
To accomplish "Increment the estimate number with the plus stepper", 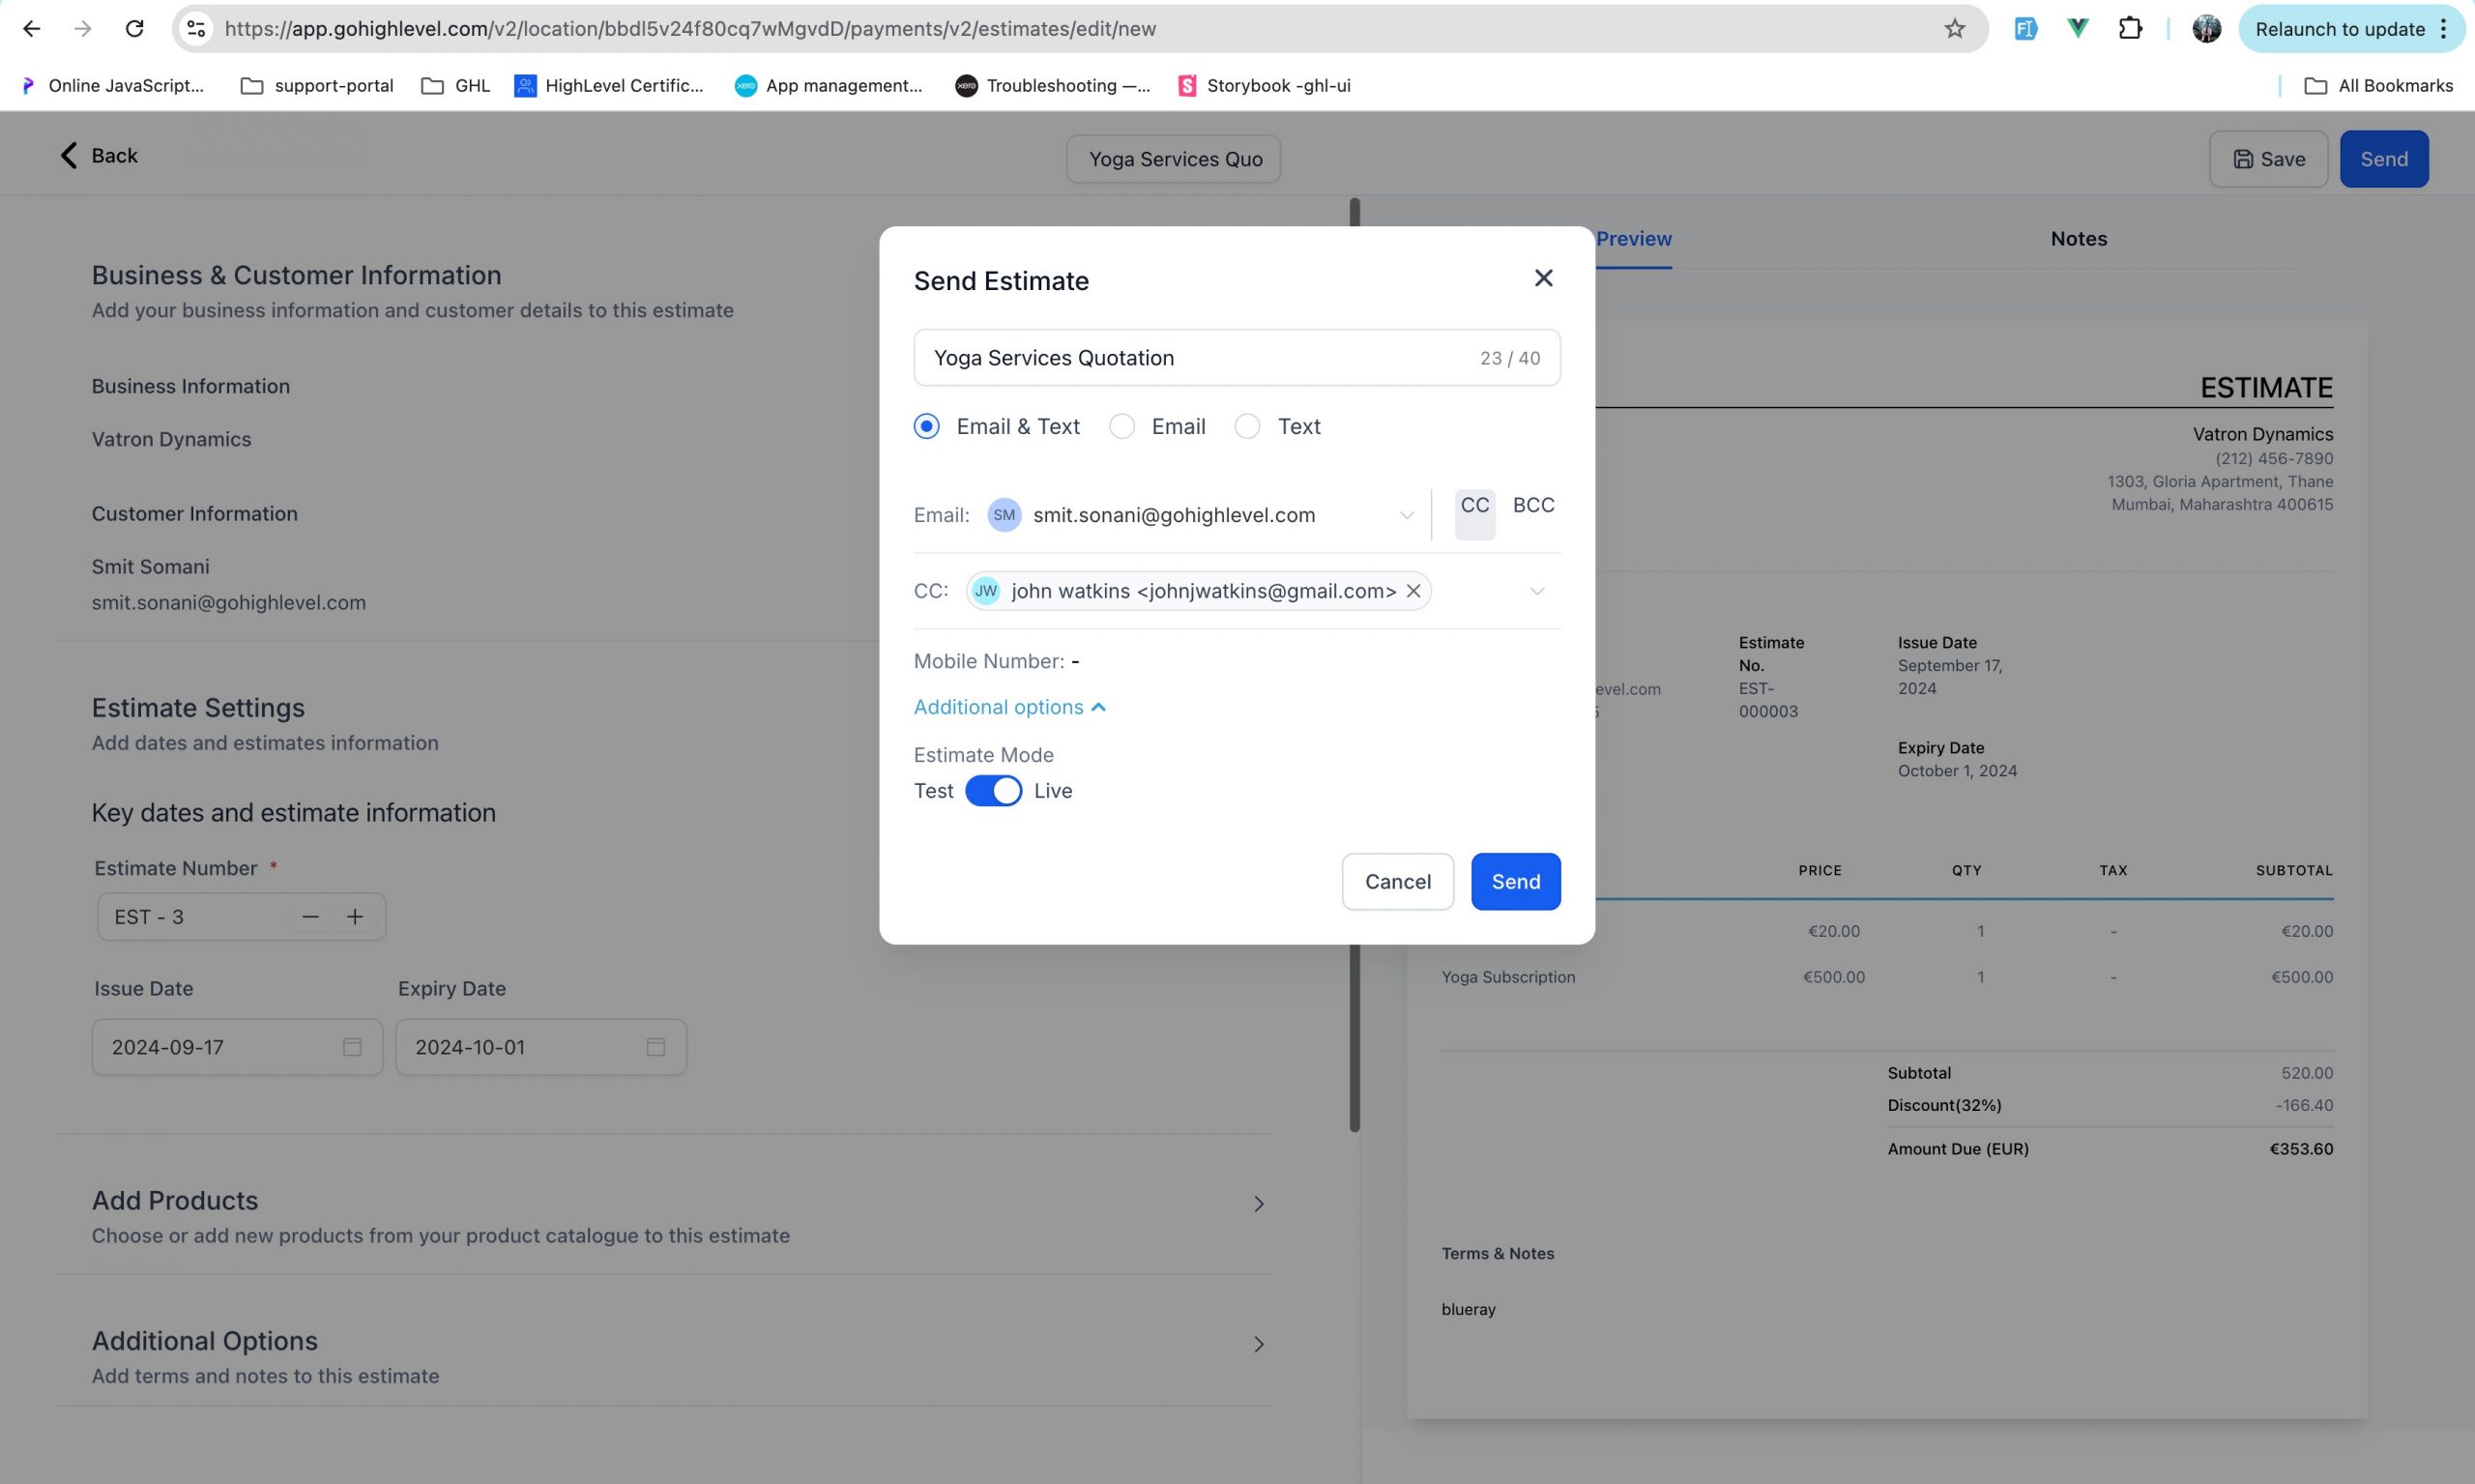I will click(x=355, y=916).
